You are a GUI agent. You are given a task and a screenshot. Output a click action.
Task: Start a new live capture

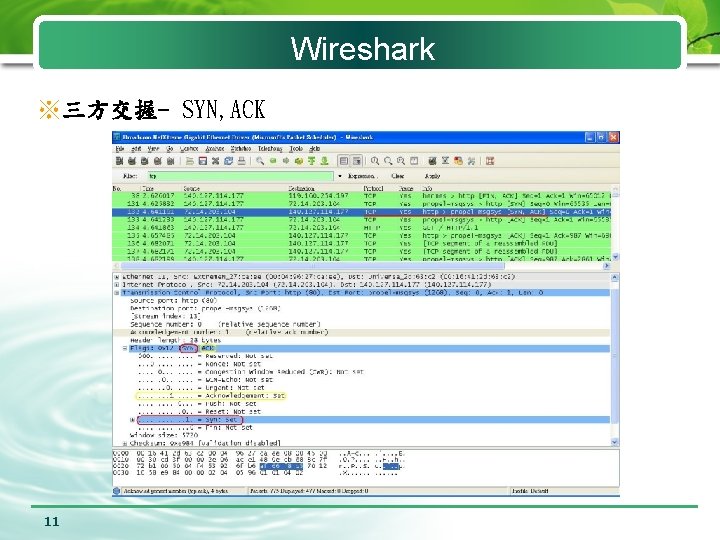tap(145, 161)
